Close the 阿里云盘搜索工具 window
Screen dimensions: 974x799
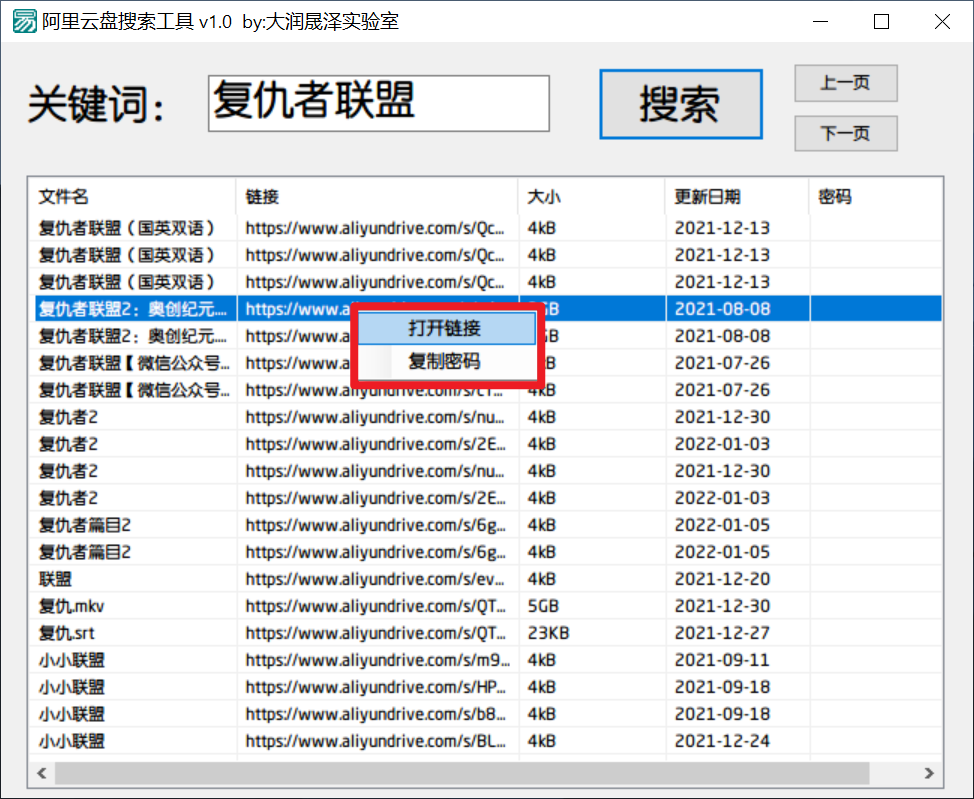click(x=942, y=22)
